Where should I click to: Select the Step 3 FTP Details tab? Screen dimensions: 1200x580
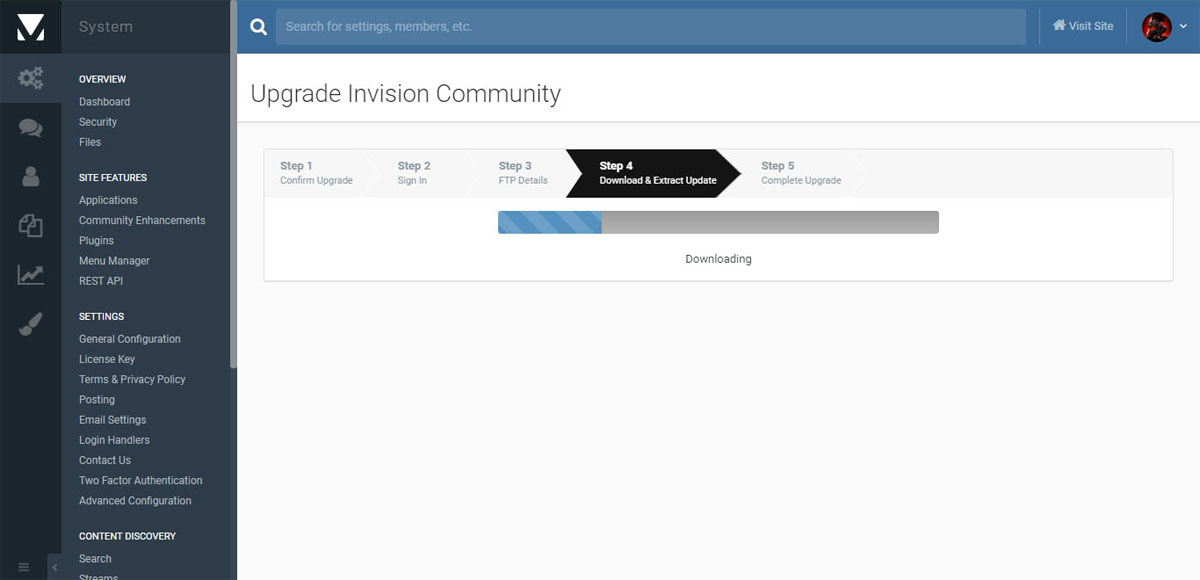[x=523, y=173]
